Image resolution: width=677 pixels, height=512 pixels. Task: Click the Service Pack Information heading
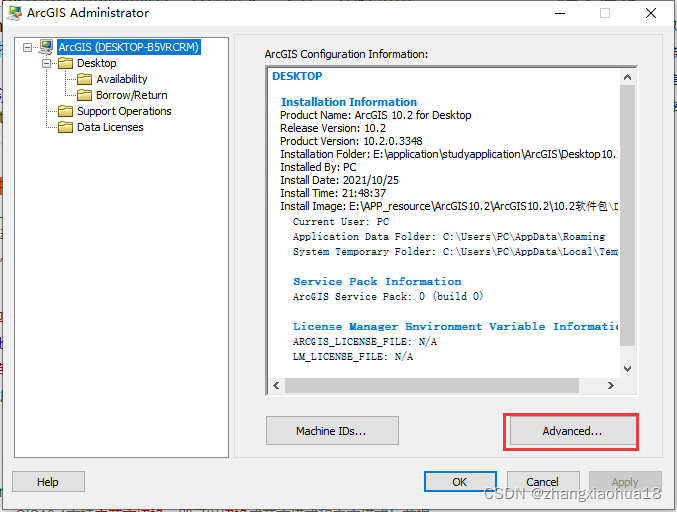pyautogui.click(x=377, y=282)
